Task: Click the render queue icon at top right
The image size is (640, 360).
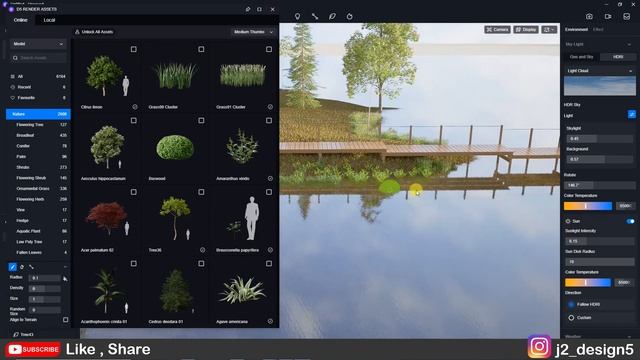Action: [627, 16]
